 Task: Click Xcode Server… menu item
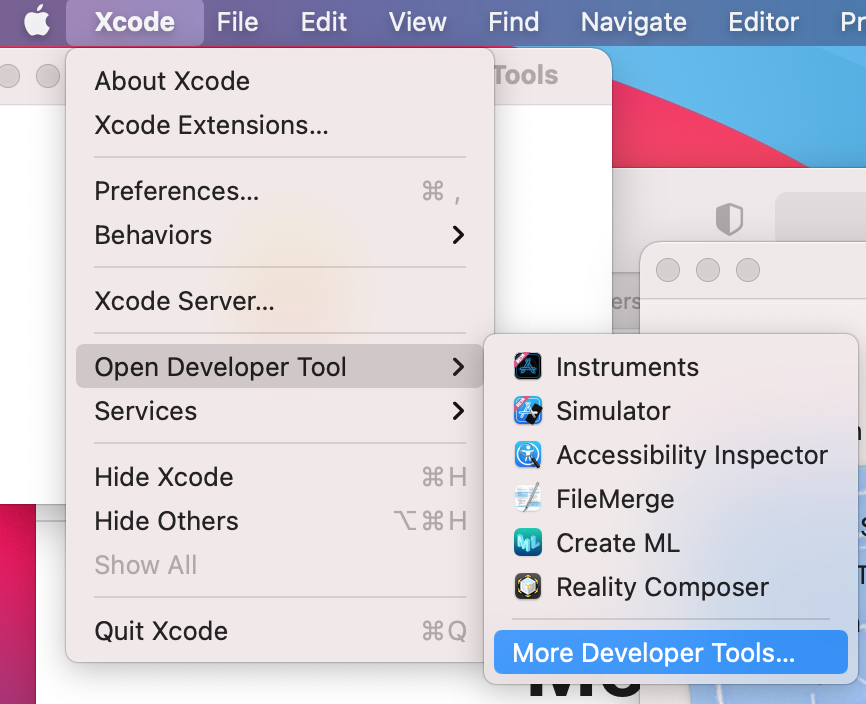(184, 301)
